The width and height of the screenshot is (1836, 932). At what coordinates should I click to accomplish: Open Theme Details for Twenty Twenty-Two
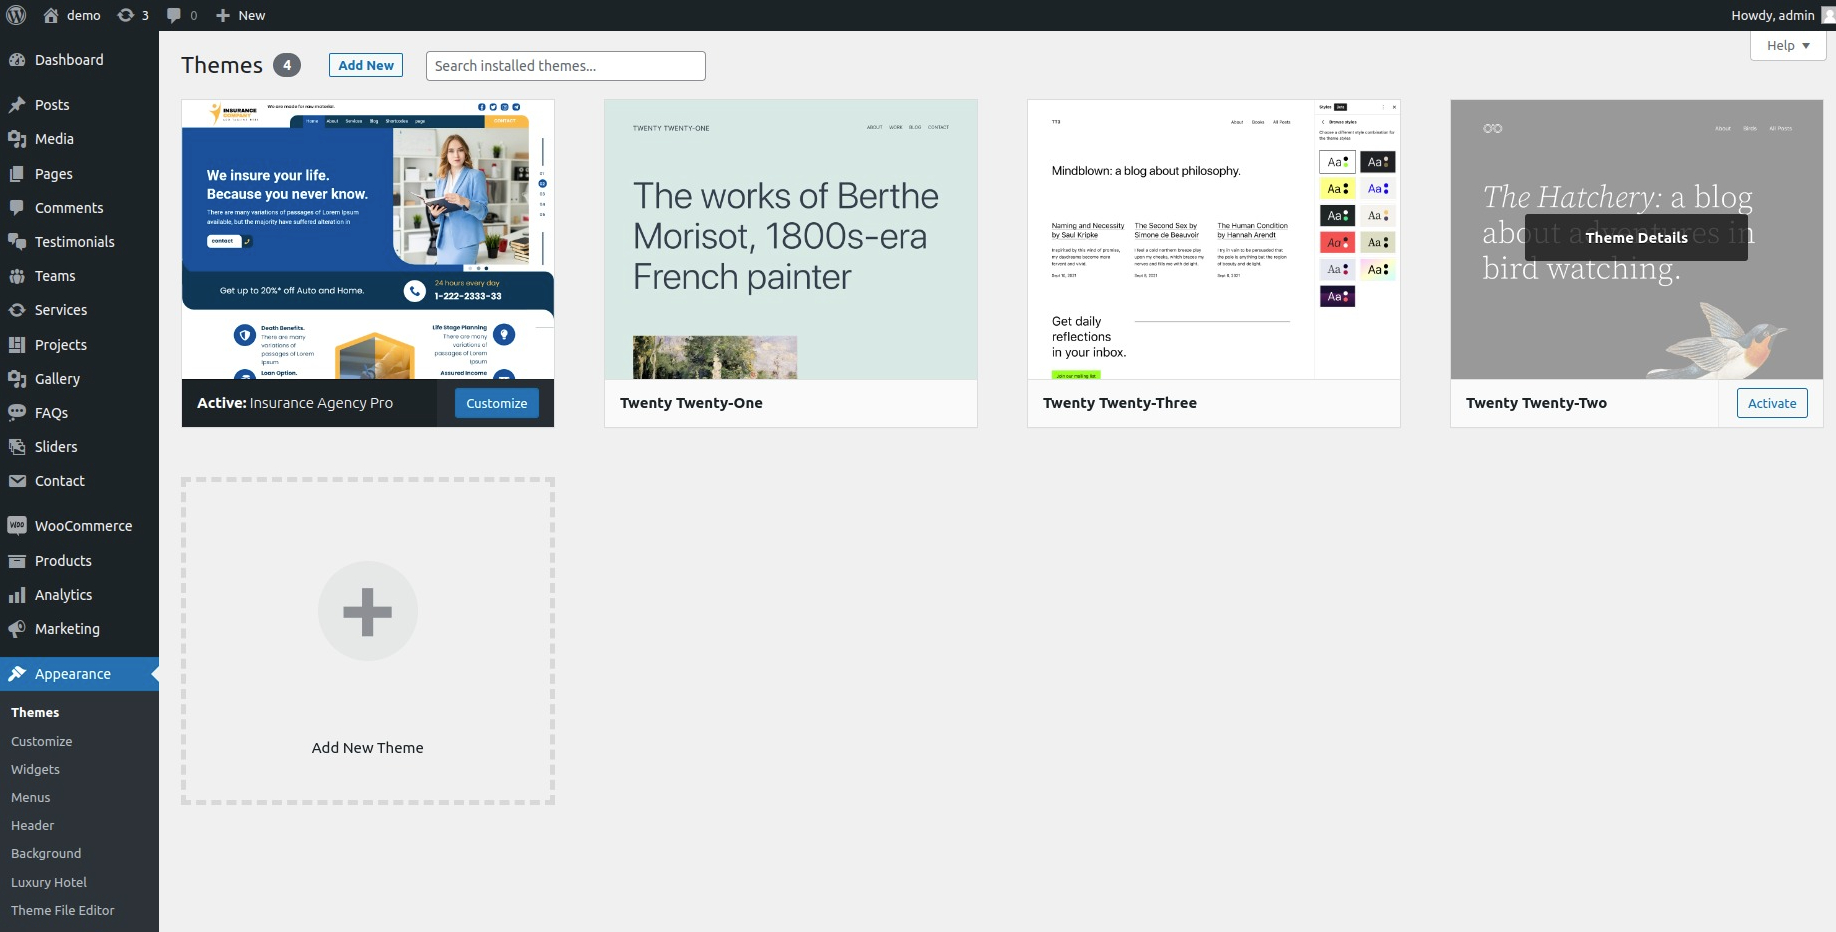pos(1636,238)
